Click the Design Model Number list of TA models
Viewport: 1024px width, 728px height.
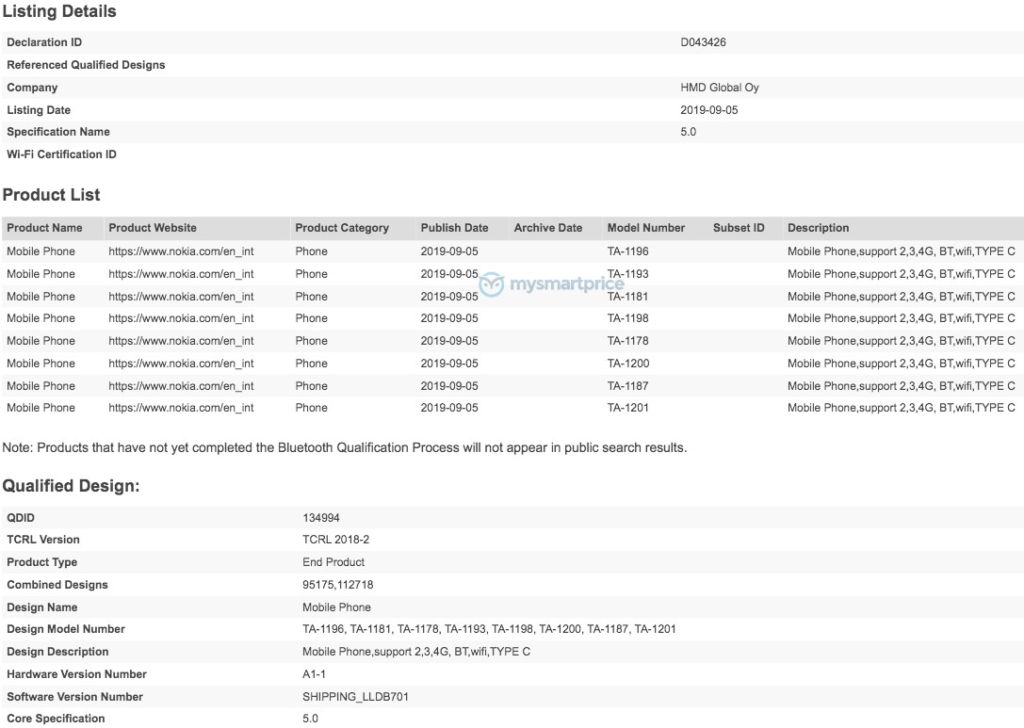(488, 629)
